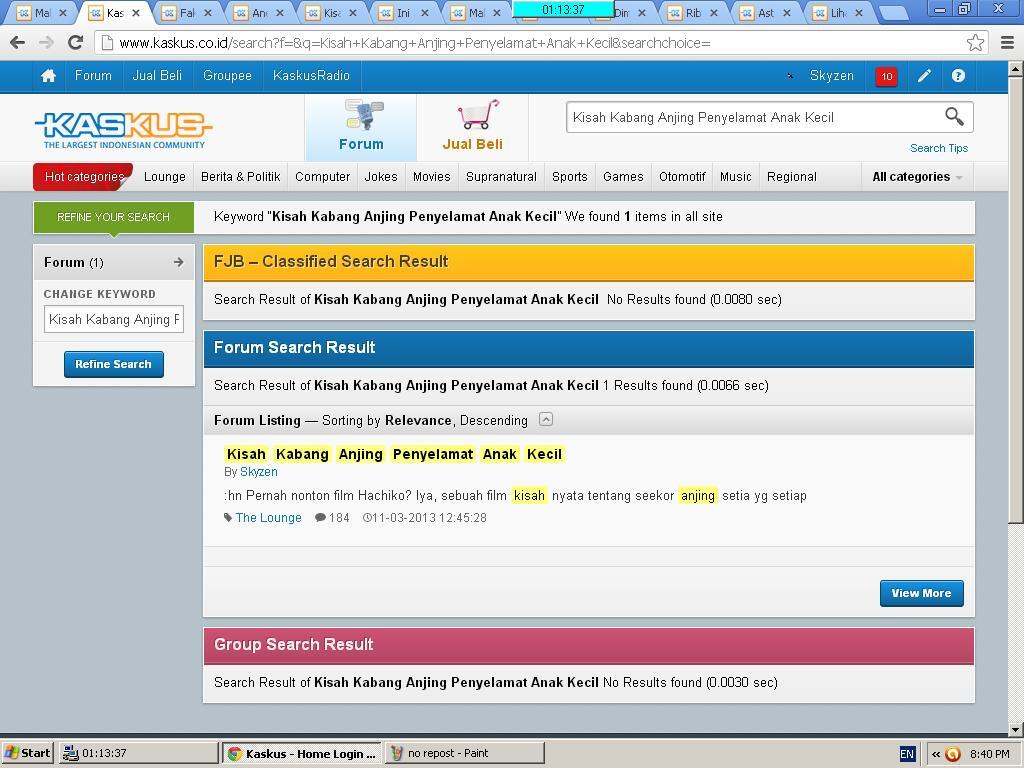This screenshot has height=768, width=1024.
Task: Open the notifications badge showing 10
Action: [x=886, y=76]
